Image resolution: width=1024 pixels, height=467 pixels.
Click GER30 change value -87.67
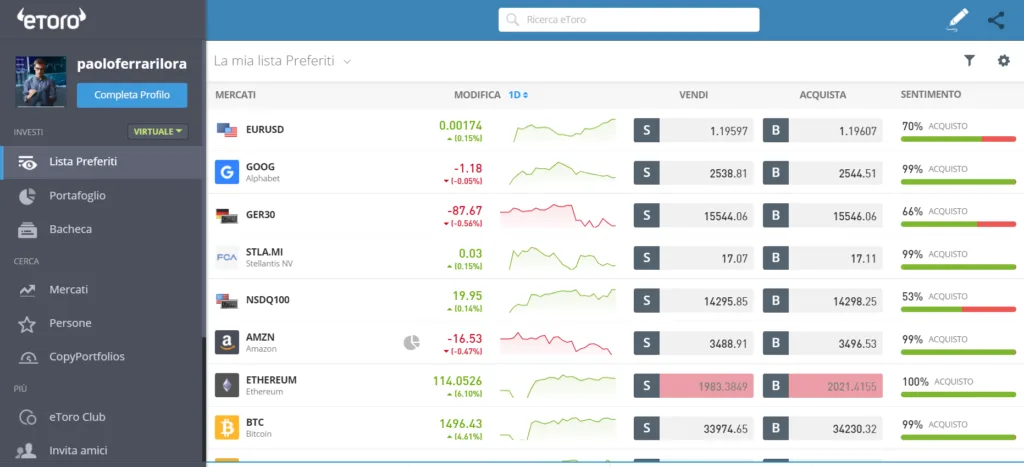tap(465, 210)
